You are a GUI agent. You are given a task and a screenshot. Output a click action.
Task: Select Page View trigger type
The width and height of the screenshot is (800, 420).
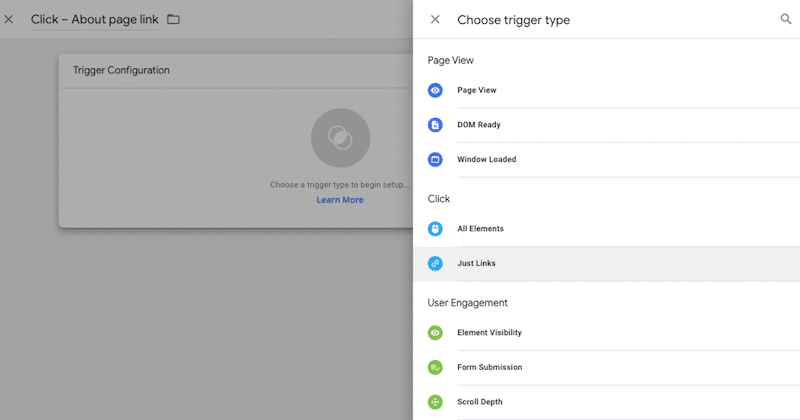coord(477,90)
